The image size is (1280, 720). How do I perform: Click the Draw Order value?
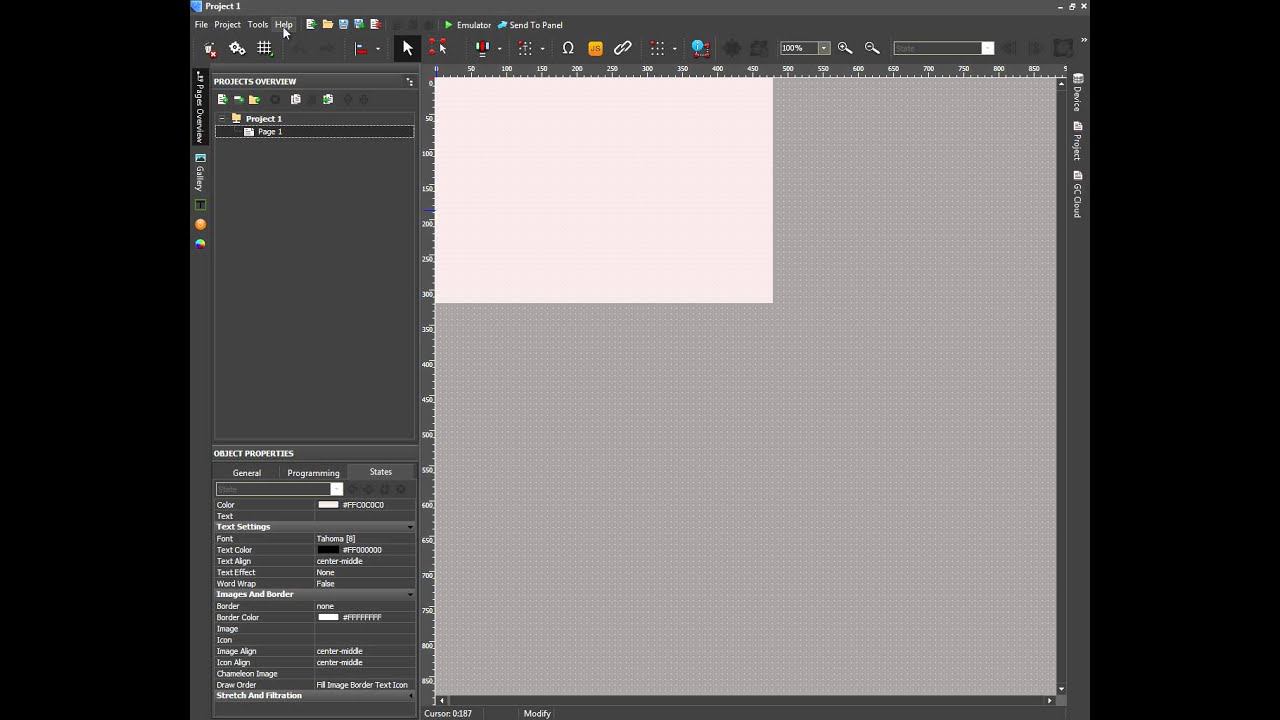pyautogui.click(x=364, y=685)
